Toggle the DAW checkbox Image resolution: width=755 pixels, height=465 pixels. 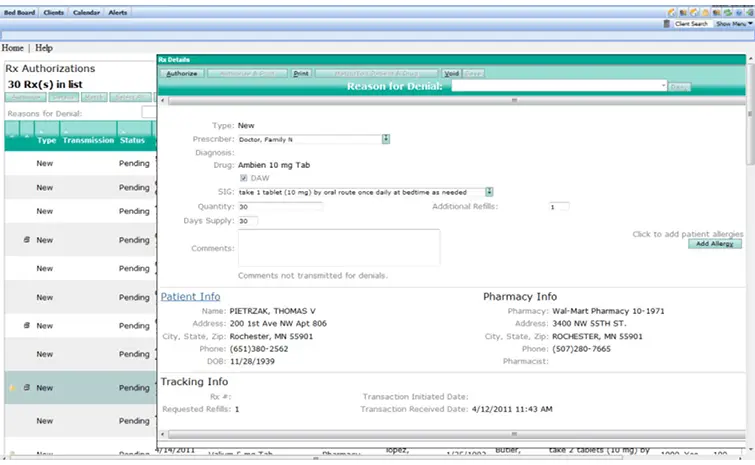click(x=244, y=178)
